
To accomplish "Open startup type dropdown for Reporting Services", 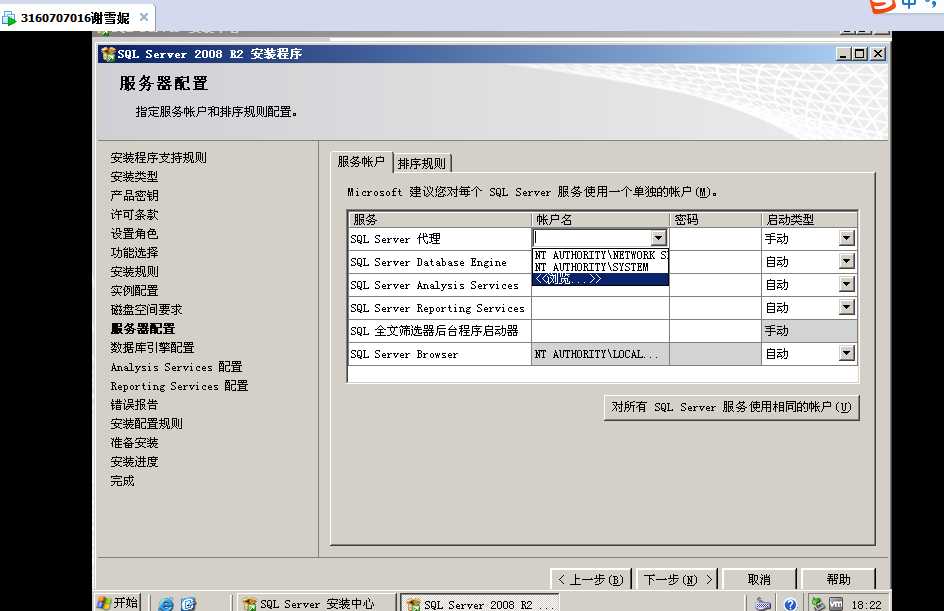I will 846,307.
